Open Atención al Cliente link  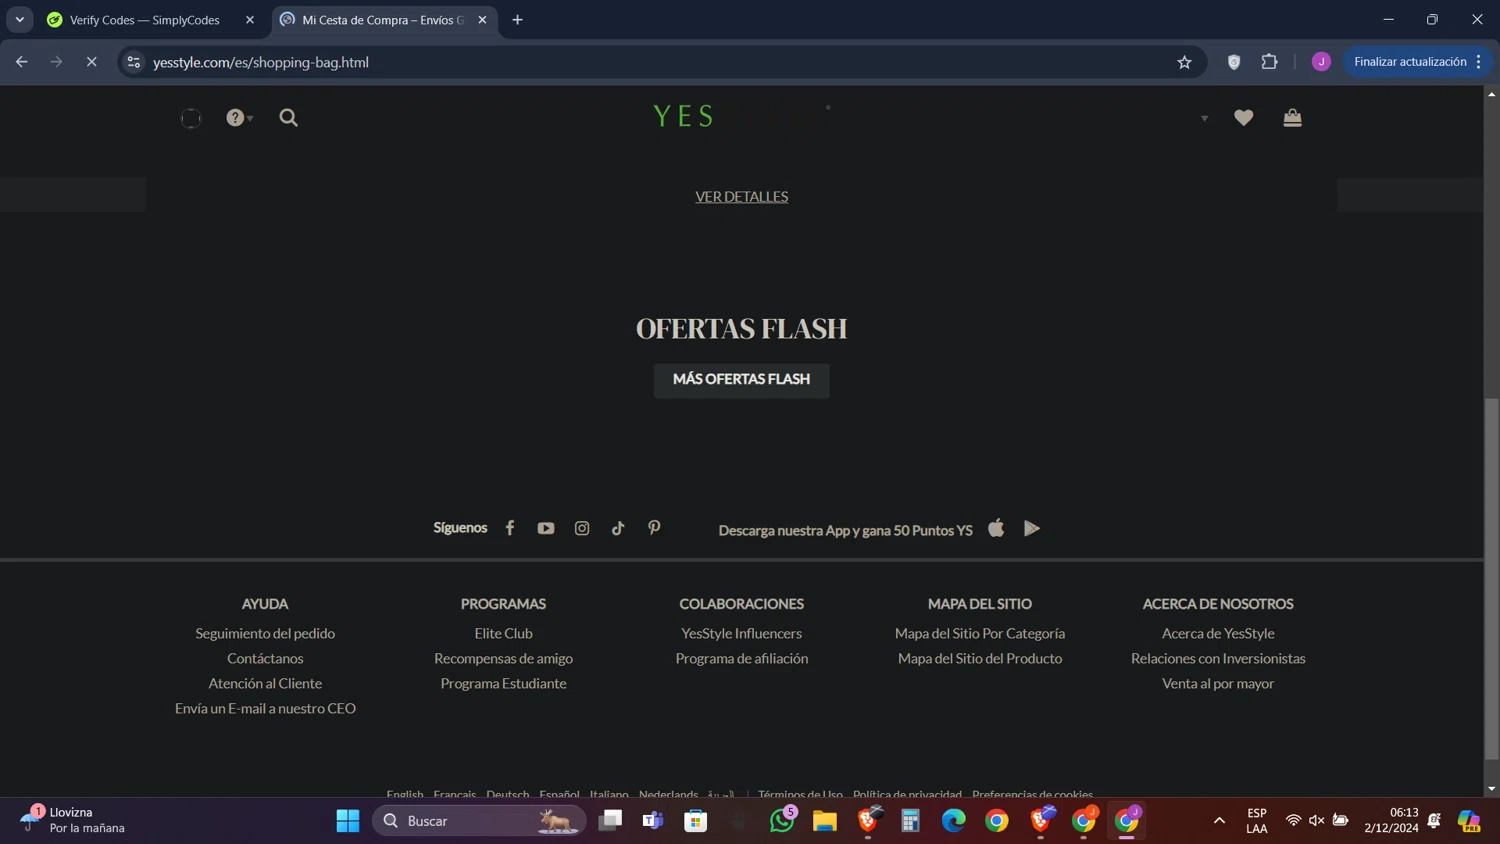(265, 684)
